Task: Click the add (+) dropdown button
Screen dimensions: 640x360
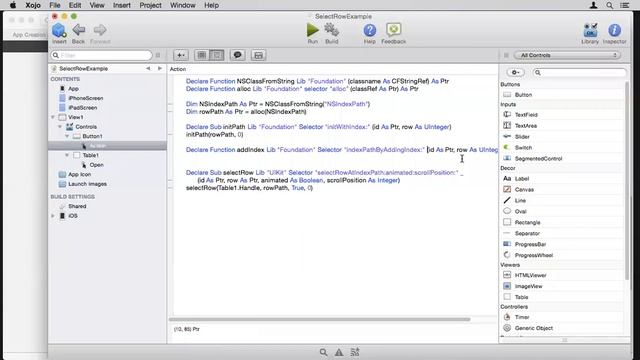Action: coord(180,55)
